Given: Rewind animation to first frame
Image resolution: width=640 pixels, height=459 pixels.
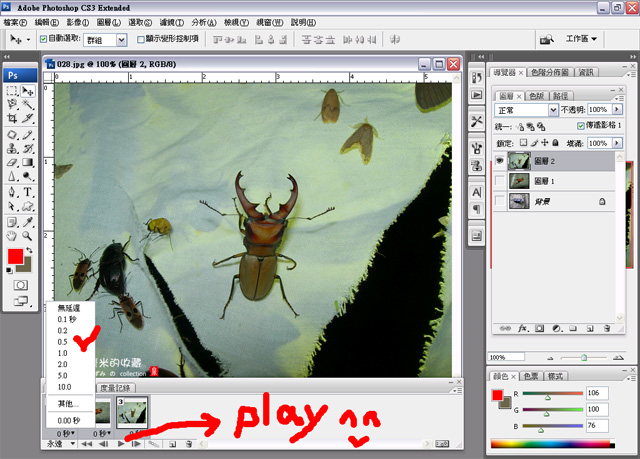Looking at the screenshot, I should [88, 442].
